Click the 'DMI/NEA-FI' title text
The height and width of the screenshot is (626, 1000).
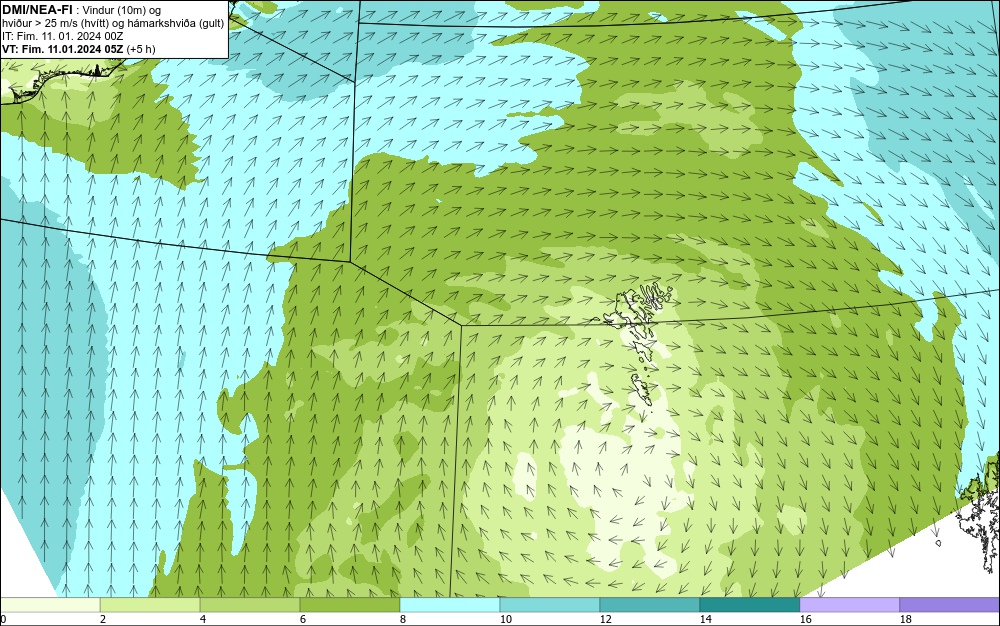(36, 10)
